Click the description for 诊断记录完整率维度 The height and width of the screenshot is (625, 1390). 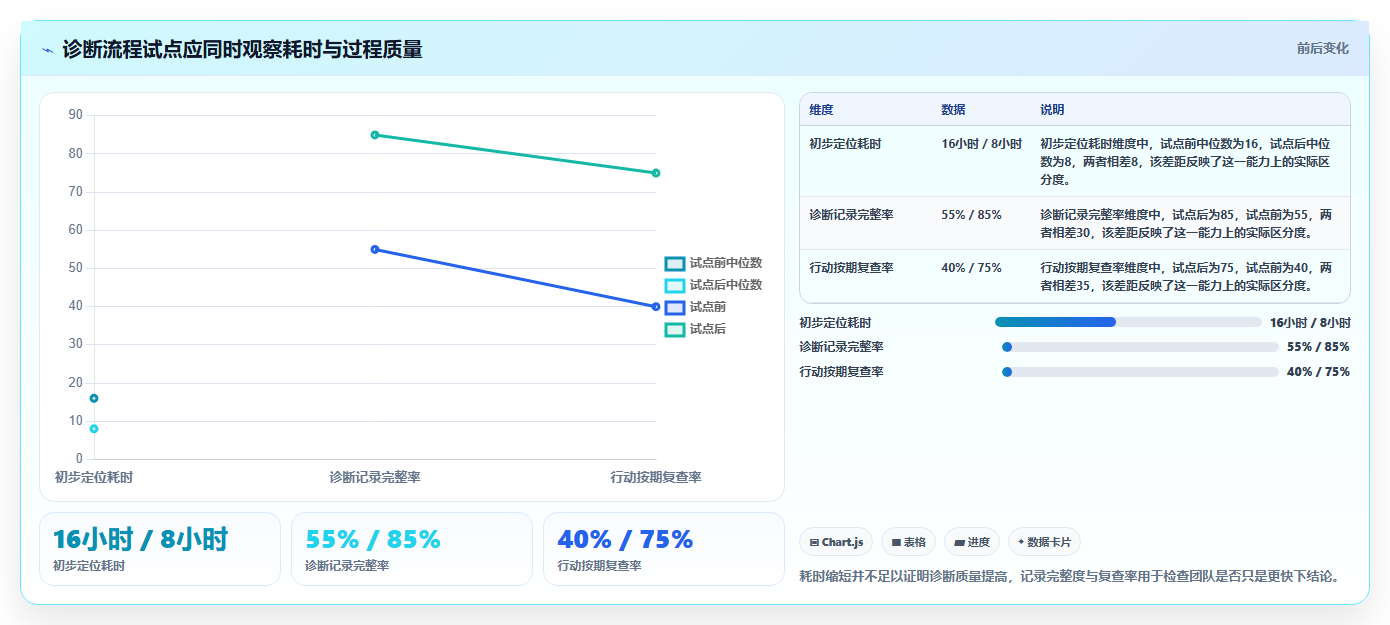point(1186,224)
